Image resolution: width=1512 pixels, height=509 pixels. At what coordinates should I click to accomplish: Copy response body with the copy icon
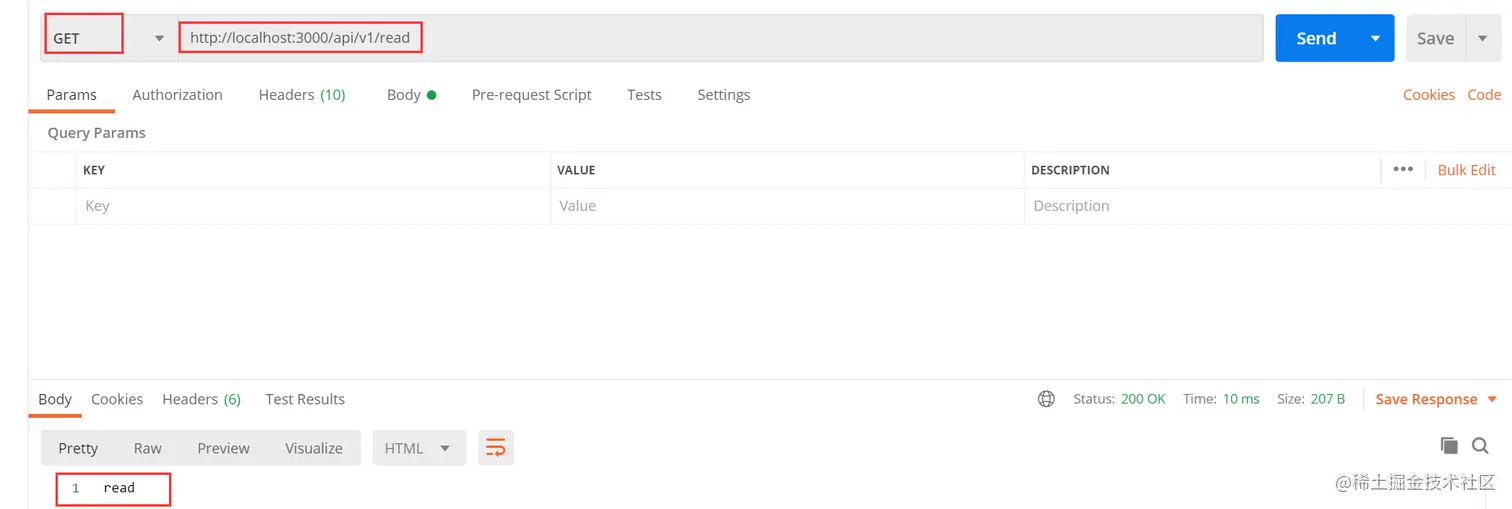[x=1448, y=446]
